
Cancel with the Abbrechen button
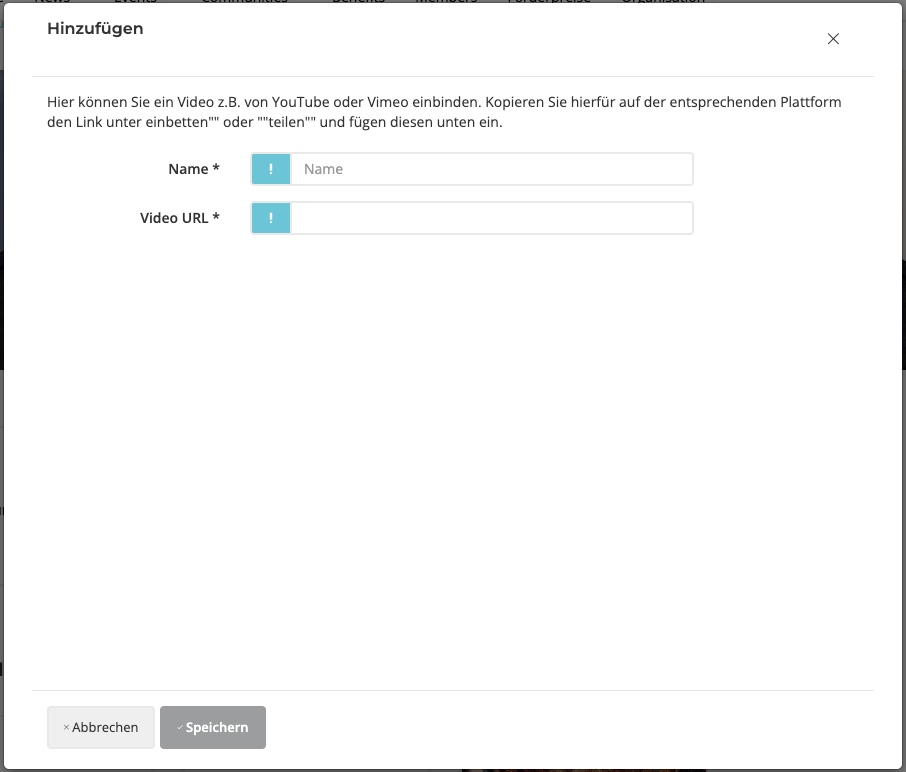point(100,728)
